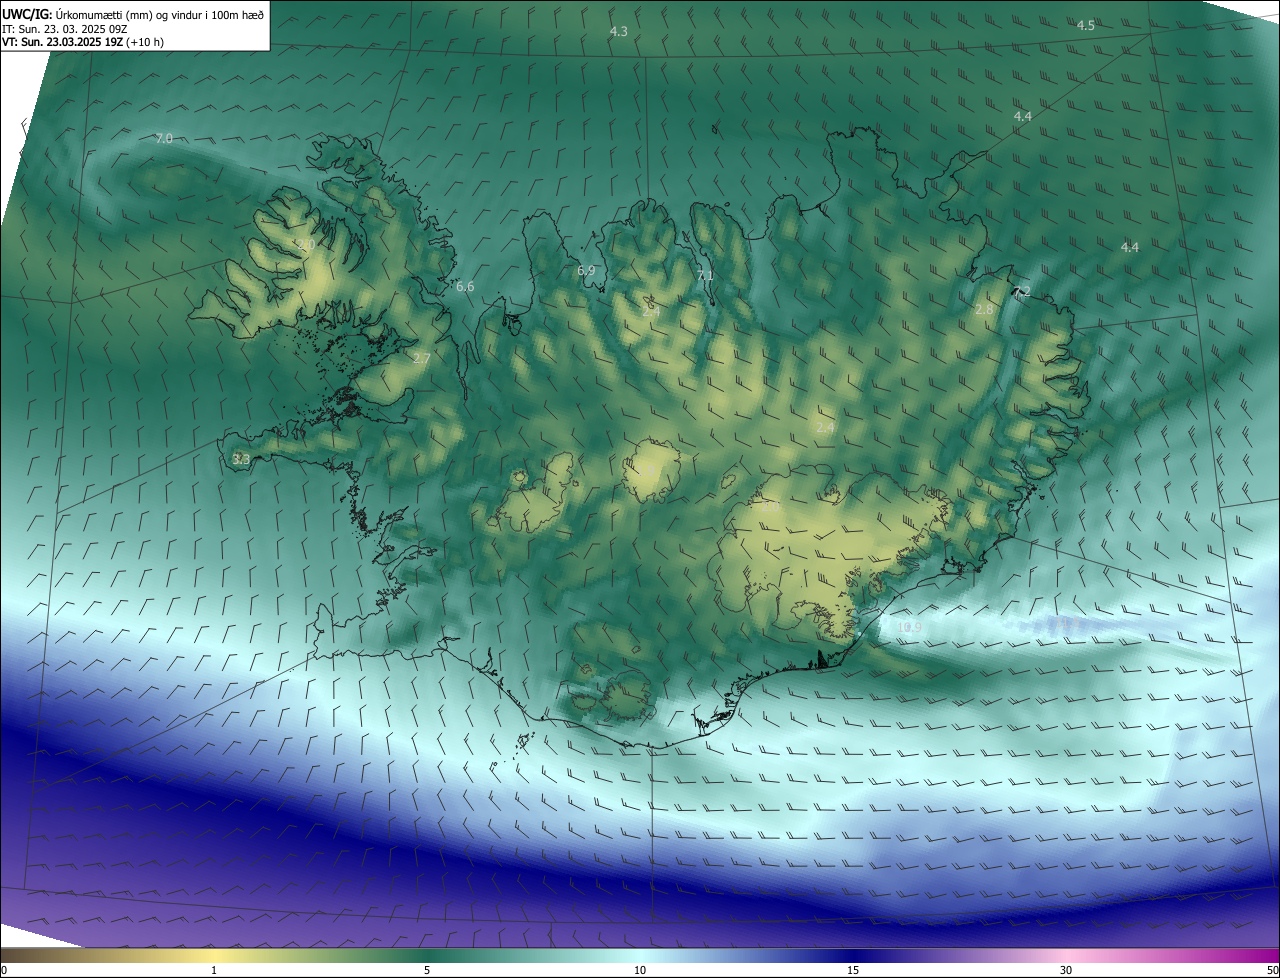The image size is (1280, 978).
Task: Click the 'VT: Sun. 23.03.2025 19Z (+10 h)' line
Action: 83,42
